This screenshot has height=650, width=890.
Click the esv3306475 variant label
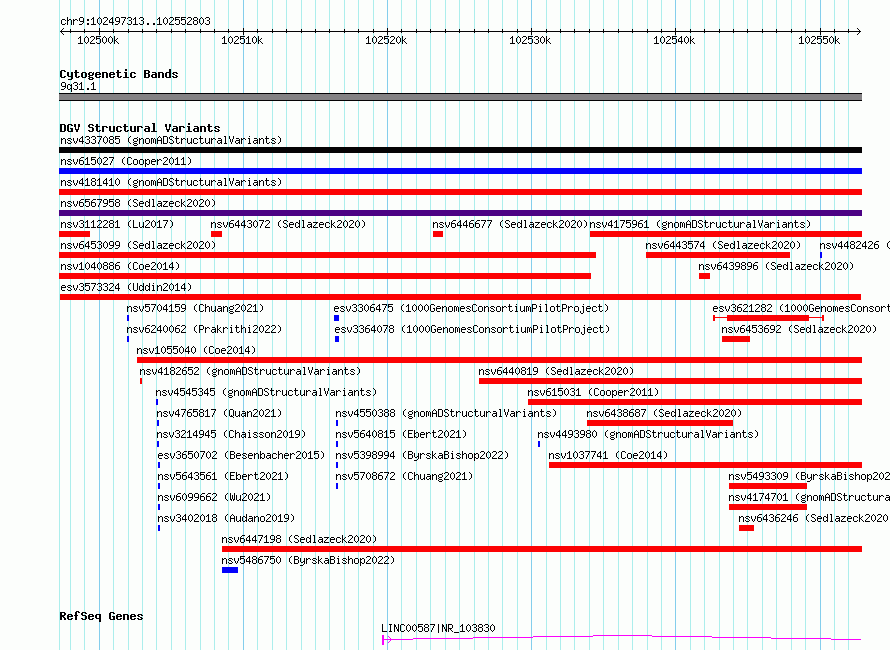471,308
